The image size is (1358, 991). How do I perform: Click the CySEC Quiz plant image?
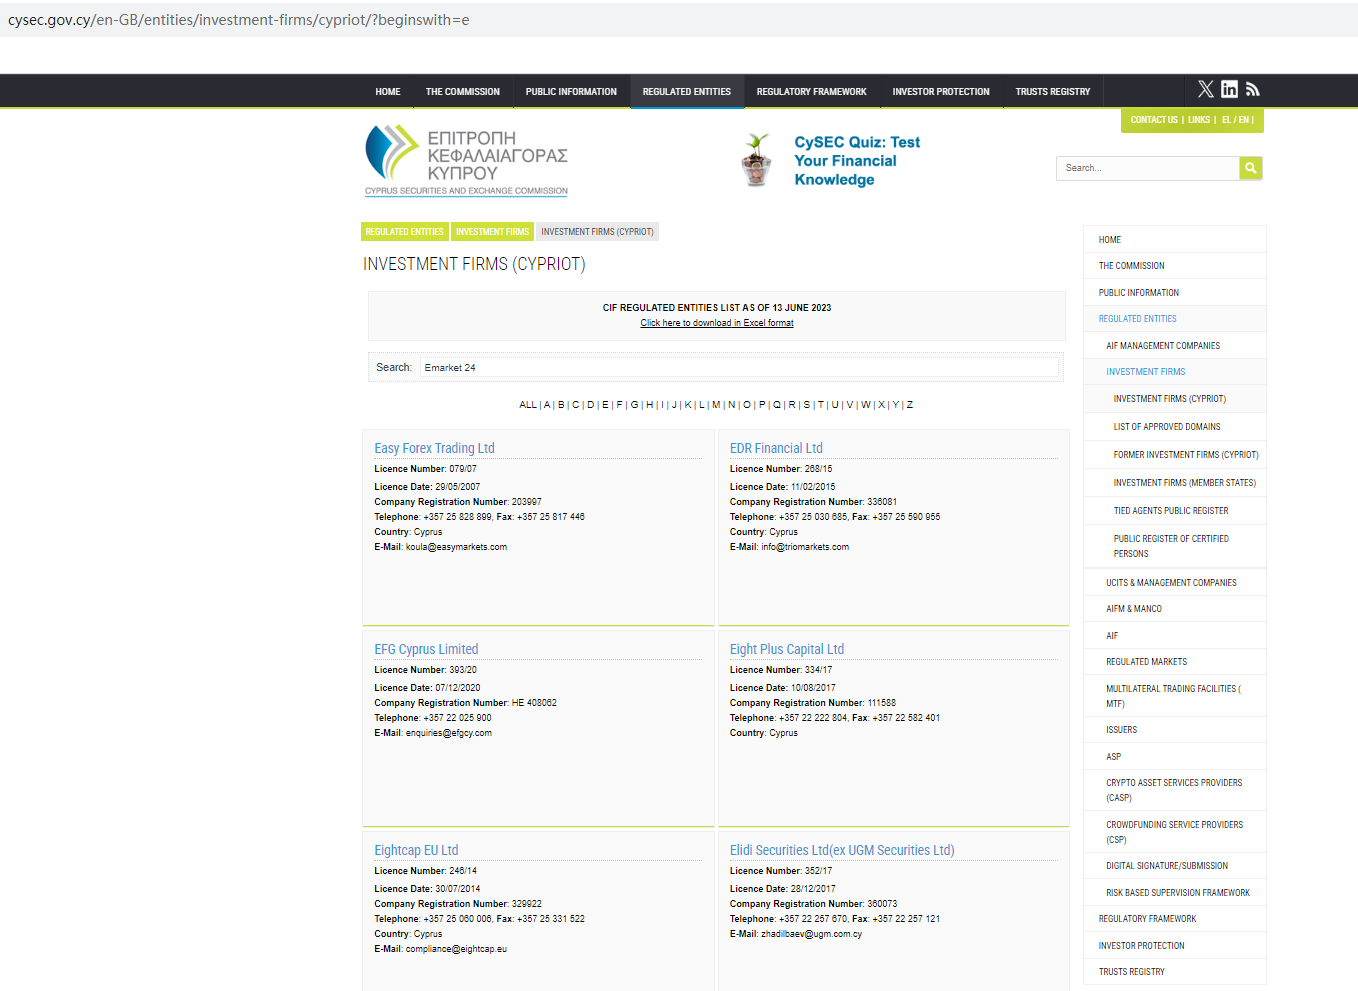click(x=757, y=161)
